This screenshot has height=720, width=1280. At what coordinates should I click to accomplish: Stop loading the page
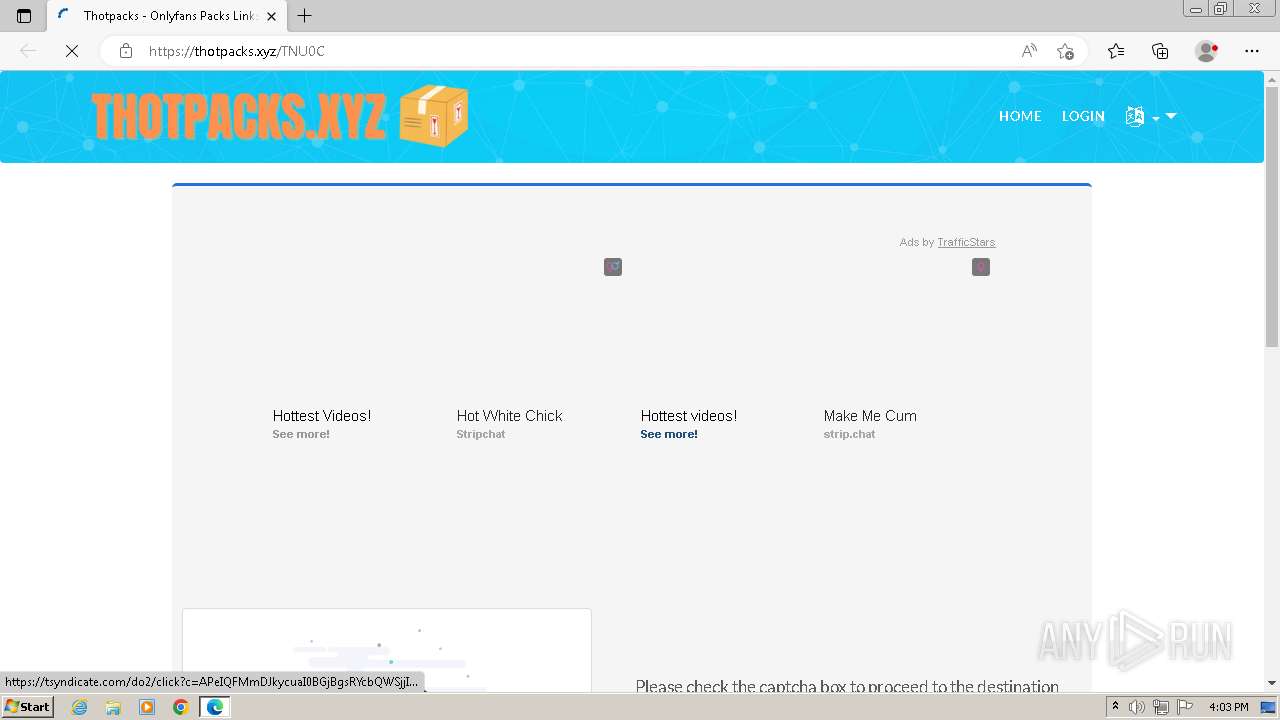click(72, 51)
